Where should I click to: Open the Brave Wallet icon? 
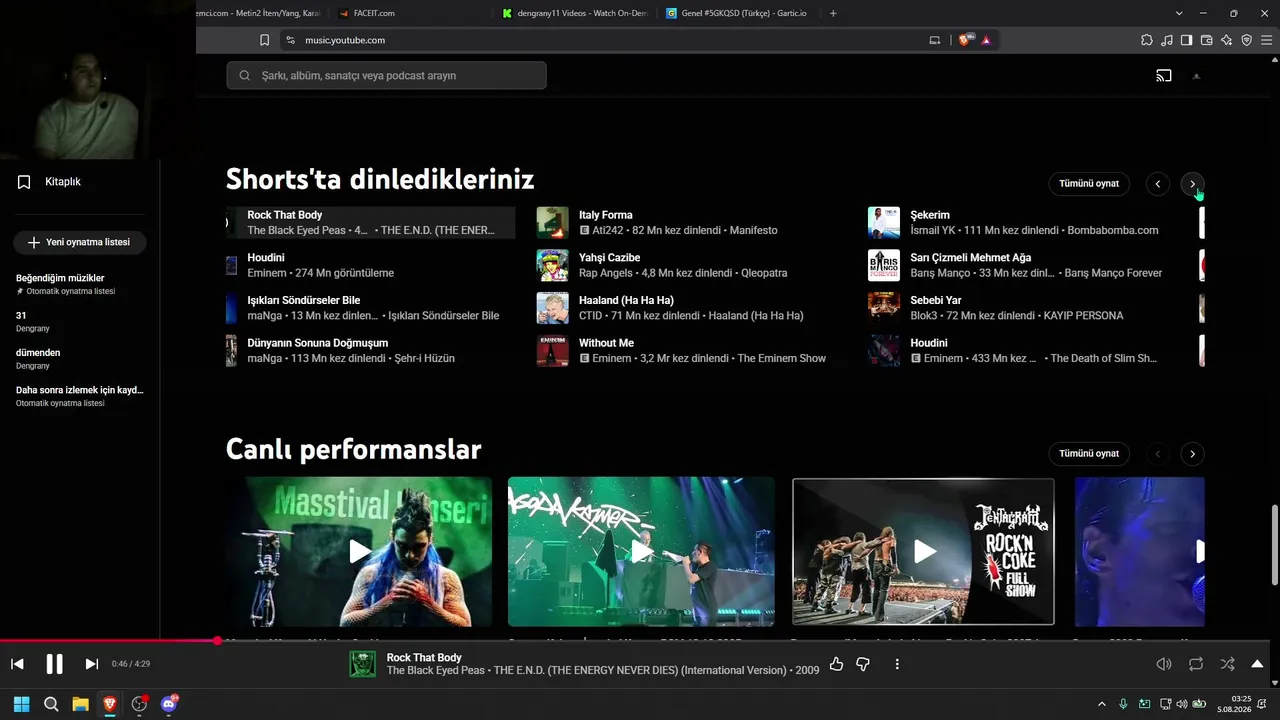[x=1206, y=40]
